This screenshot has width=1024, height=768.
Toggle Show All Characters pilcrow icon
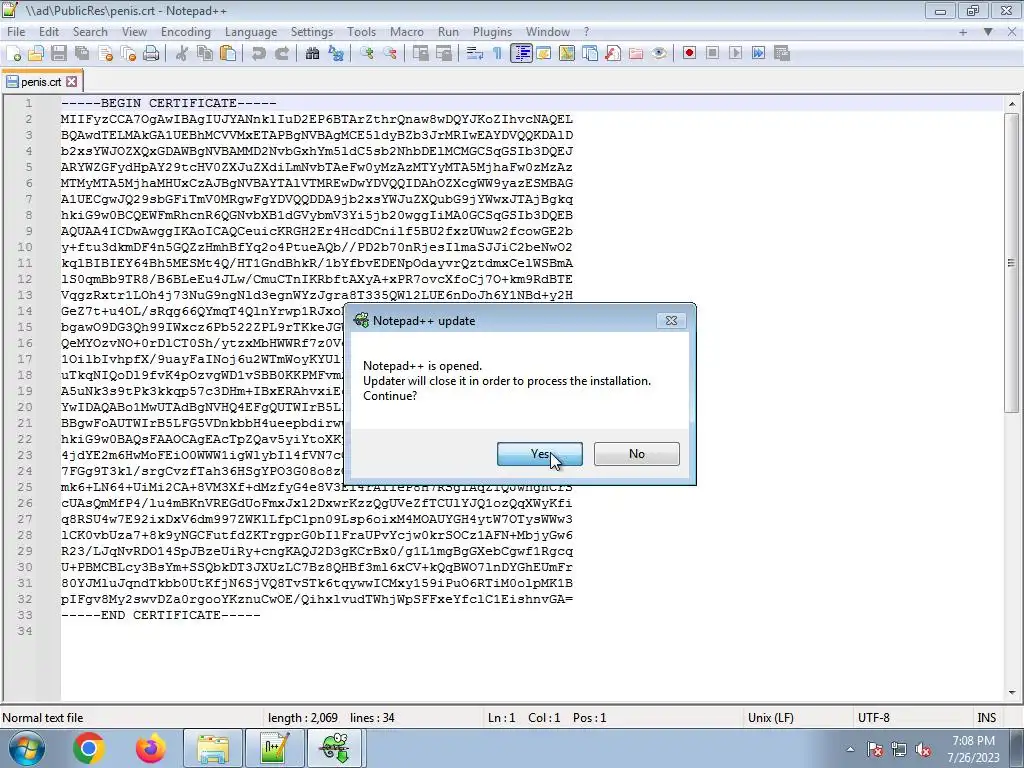tap(498, 54)
